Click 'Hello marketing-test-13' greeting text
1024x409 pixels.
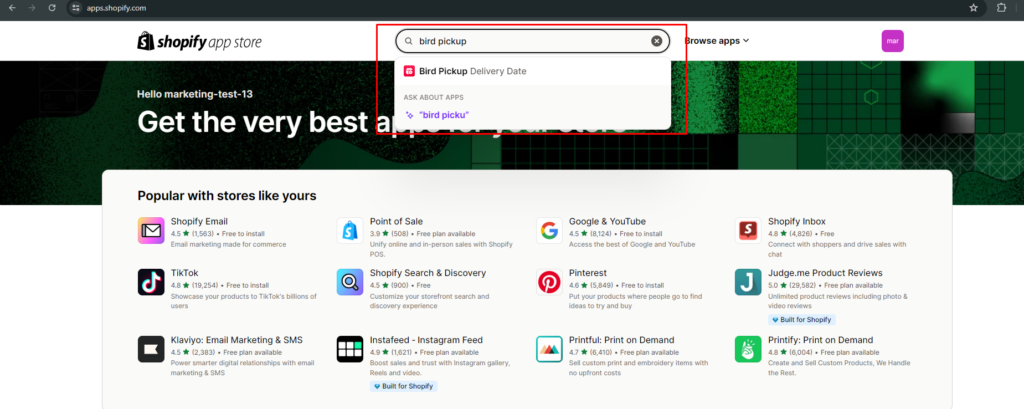coord(195,94)
